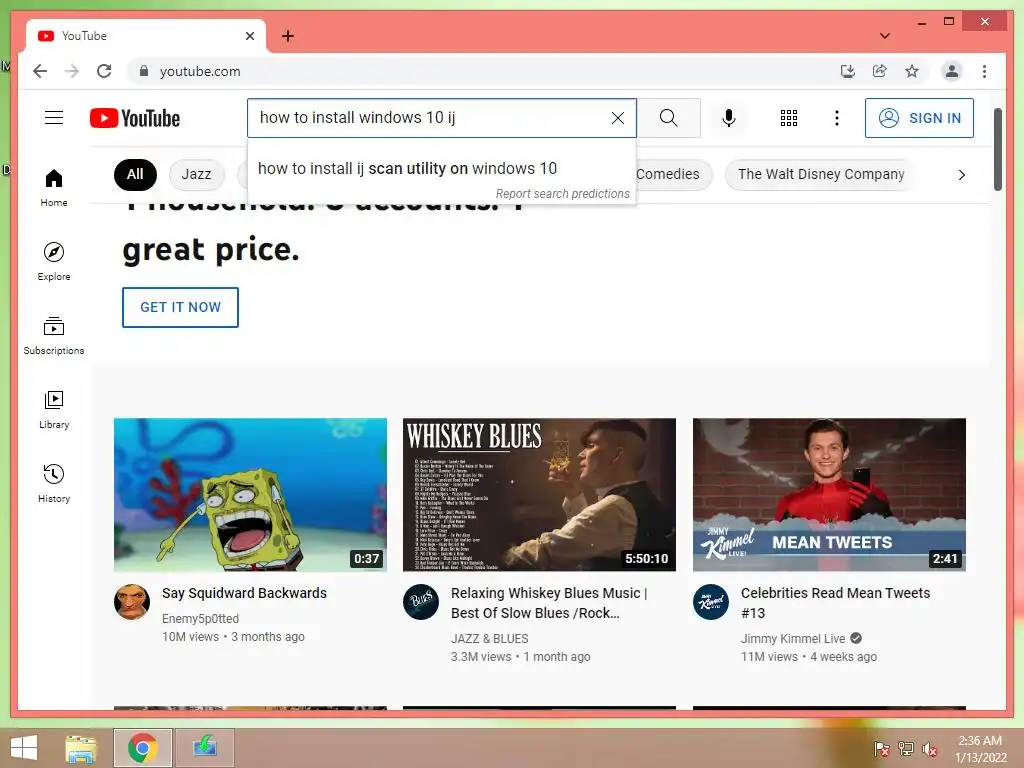Reload the page in Chrome
The image size is (1024, 768).
(x=104, y=71)
